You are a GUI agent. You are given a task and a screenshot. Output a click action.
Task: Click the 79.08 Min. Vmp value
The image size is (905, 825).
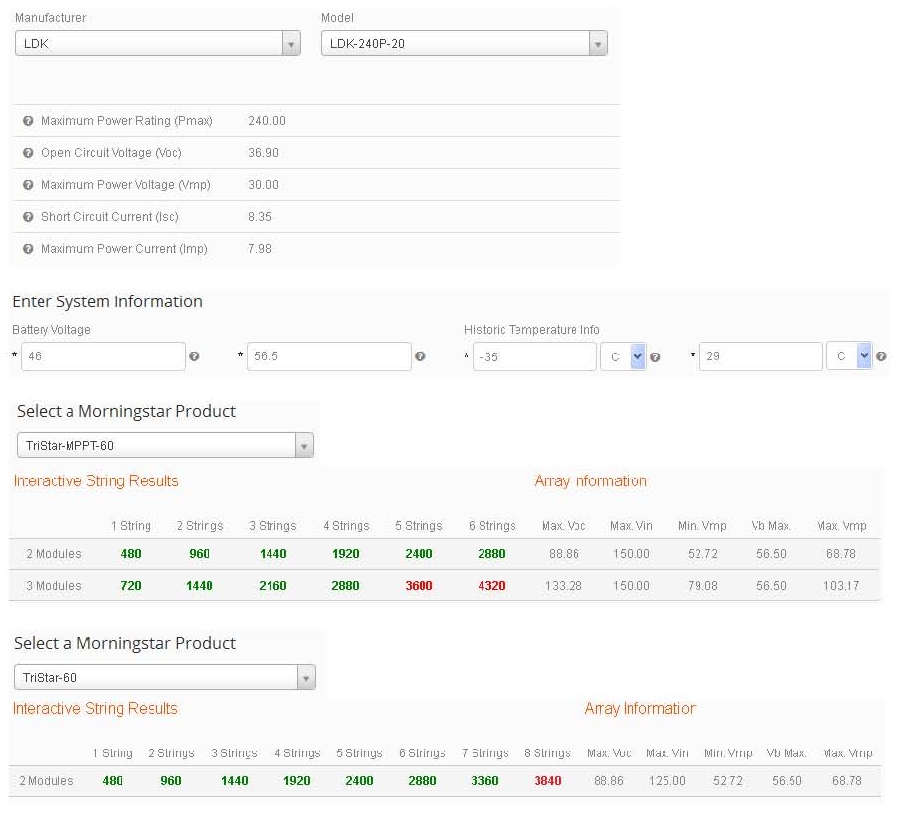pos(702,585)
